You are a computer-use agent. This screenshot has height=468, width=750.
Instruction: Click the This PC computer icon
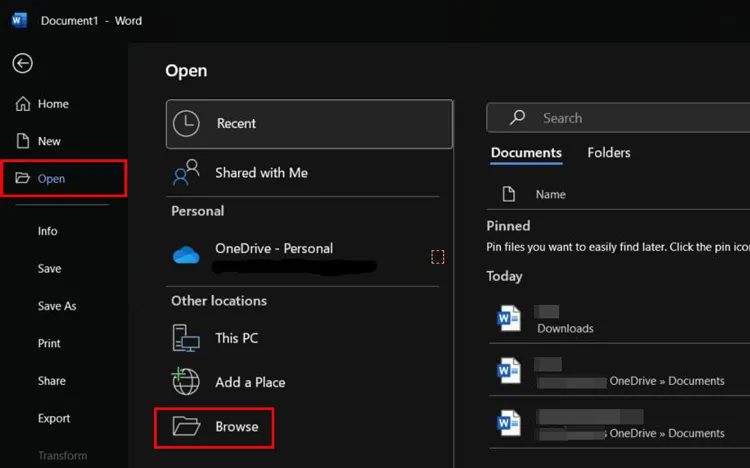pyautogui.click(x=186, y=338)
